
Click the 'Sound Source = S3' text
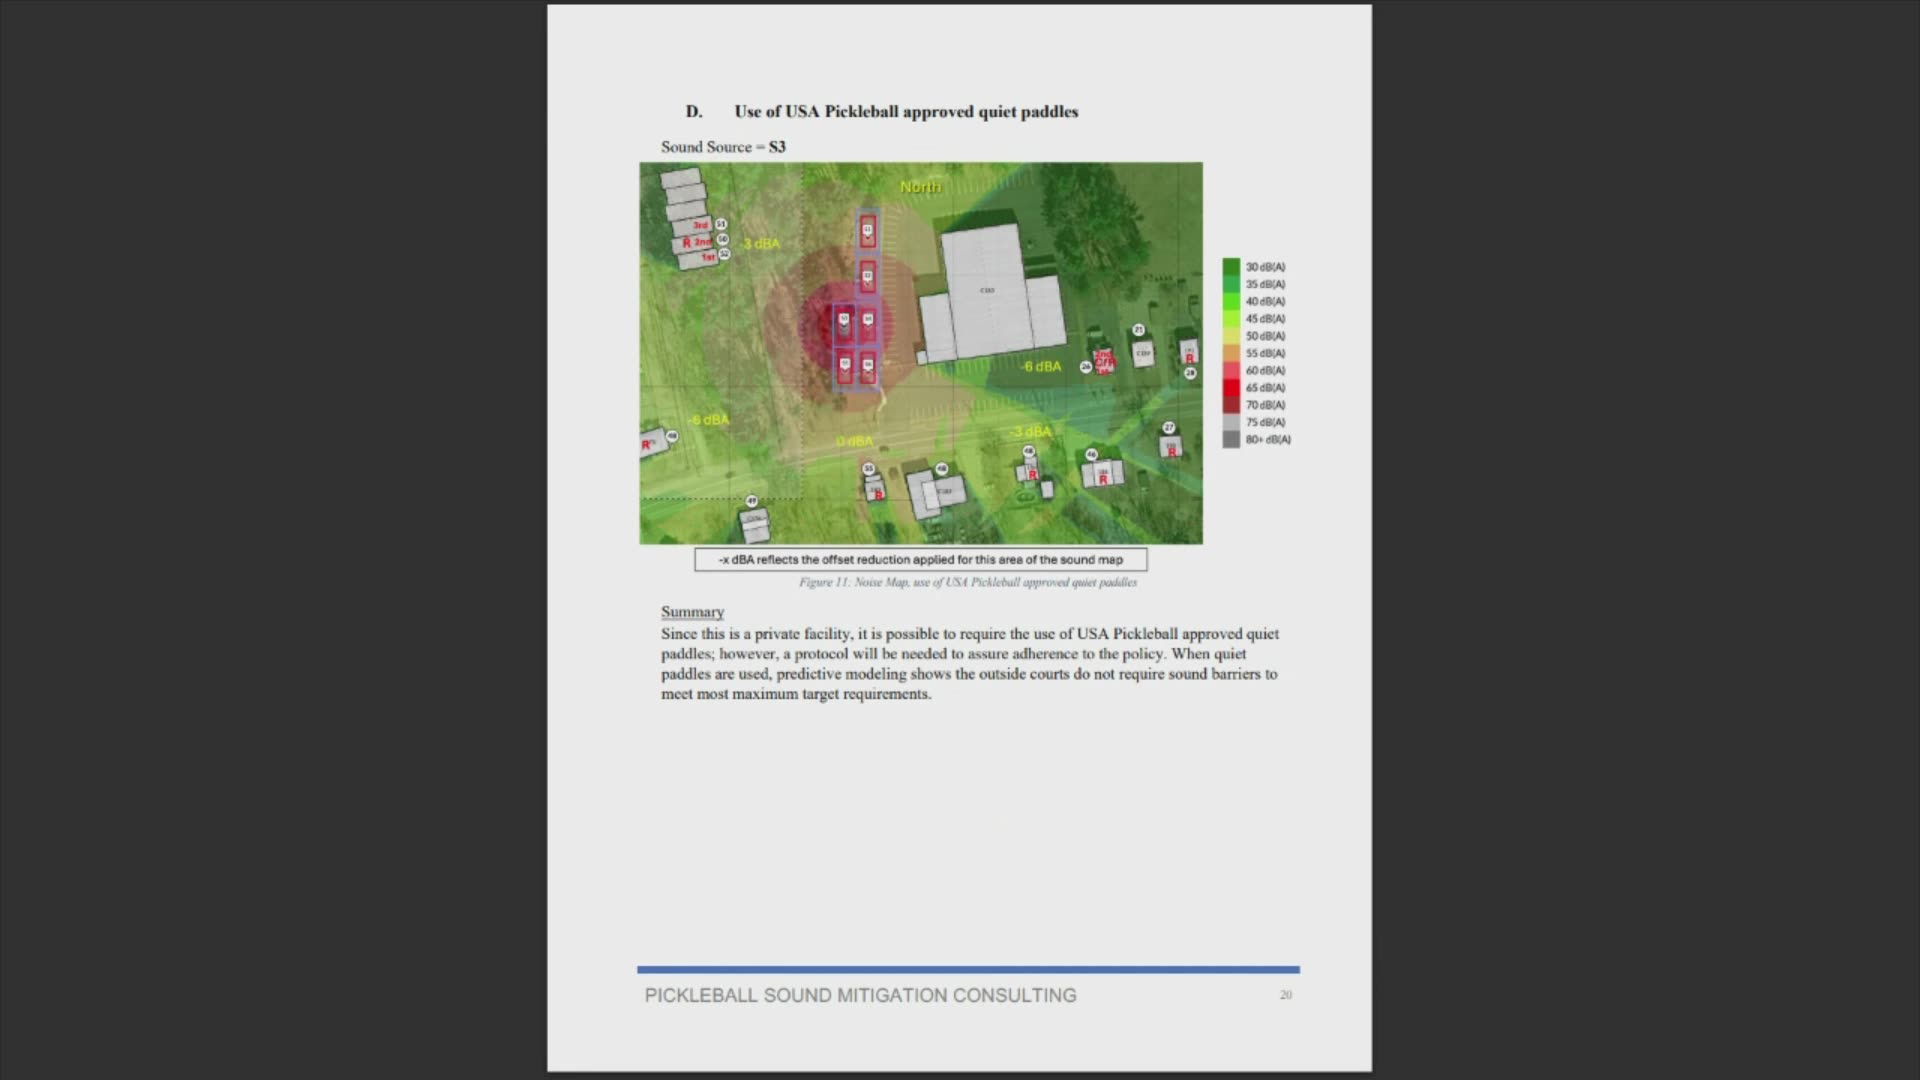click(x=723, y=147)
